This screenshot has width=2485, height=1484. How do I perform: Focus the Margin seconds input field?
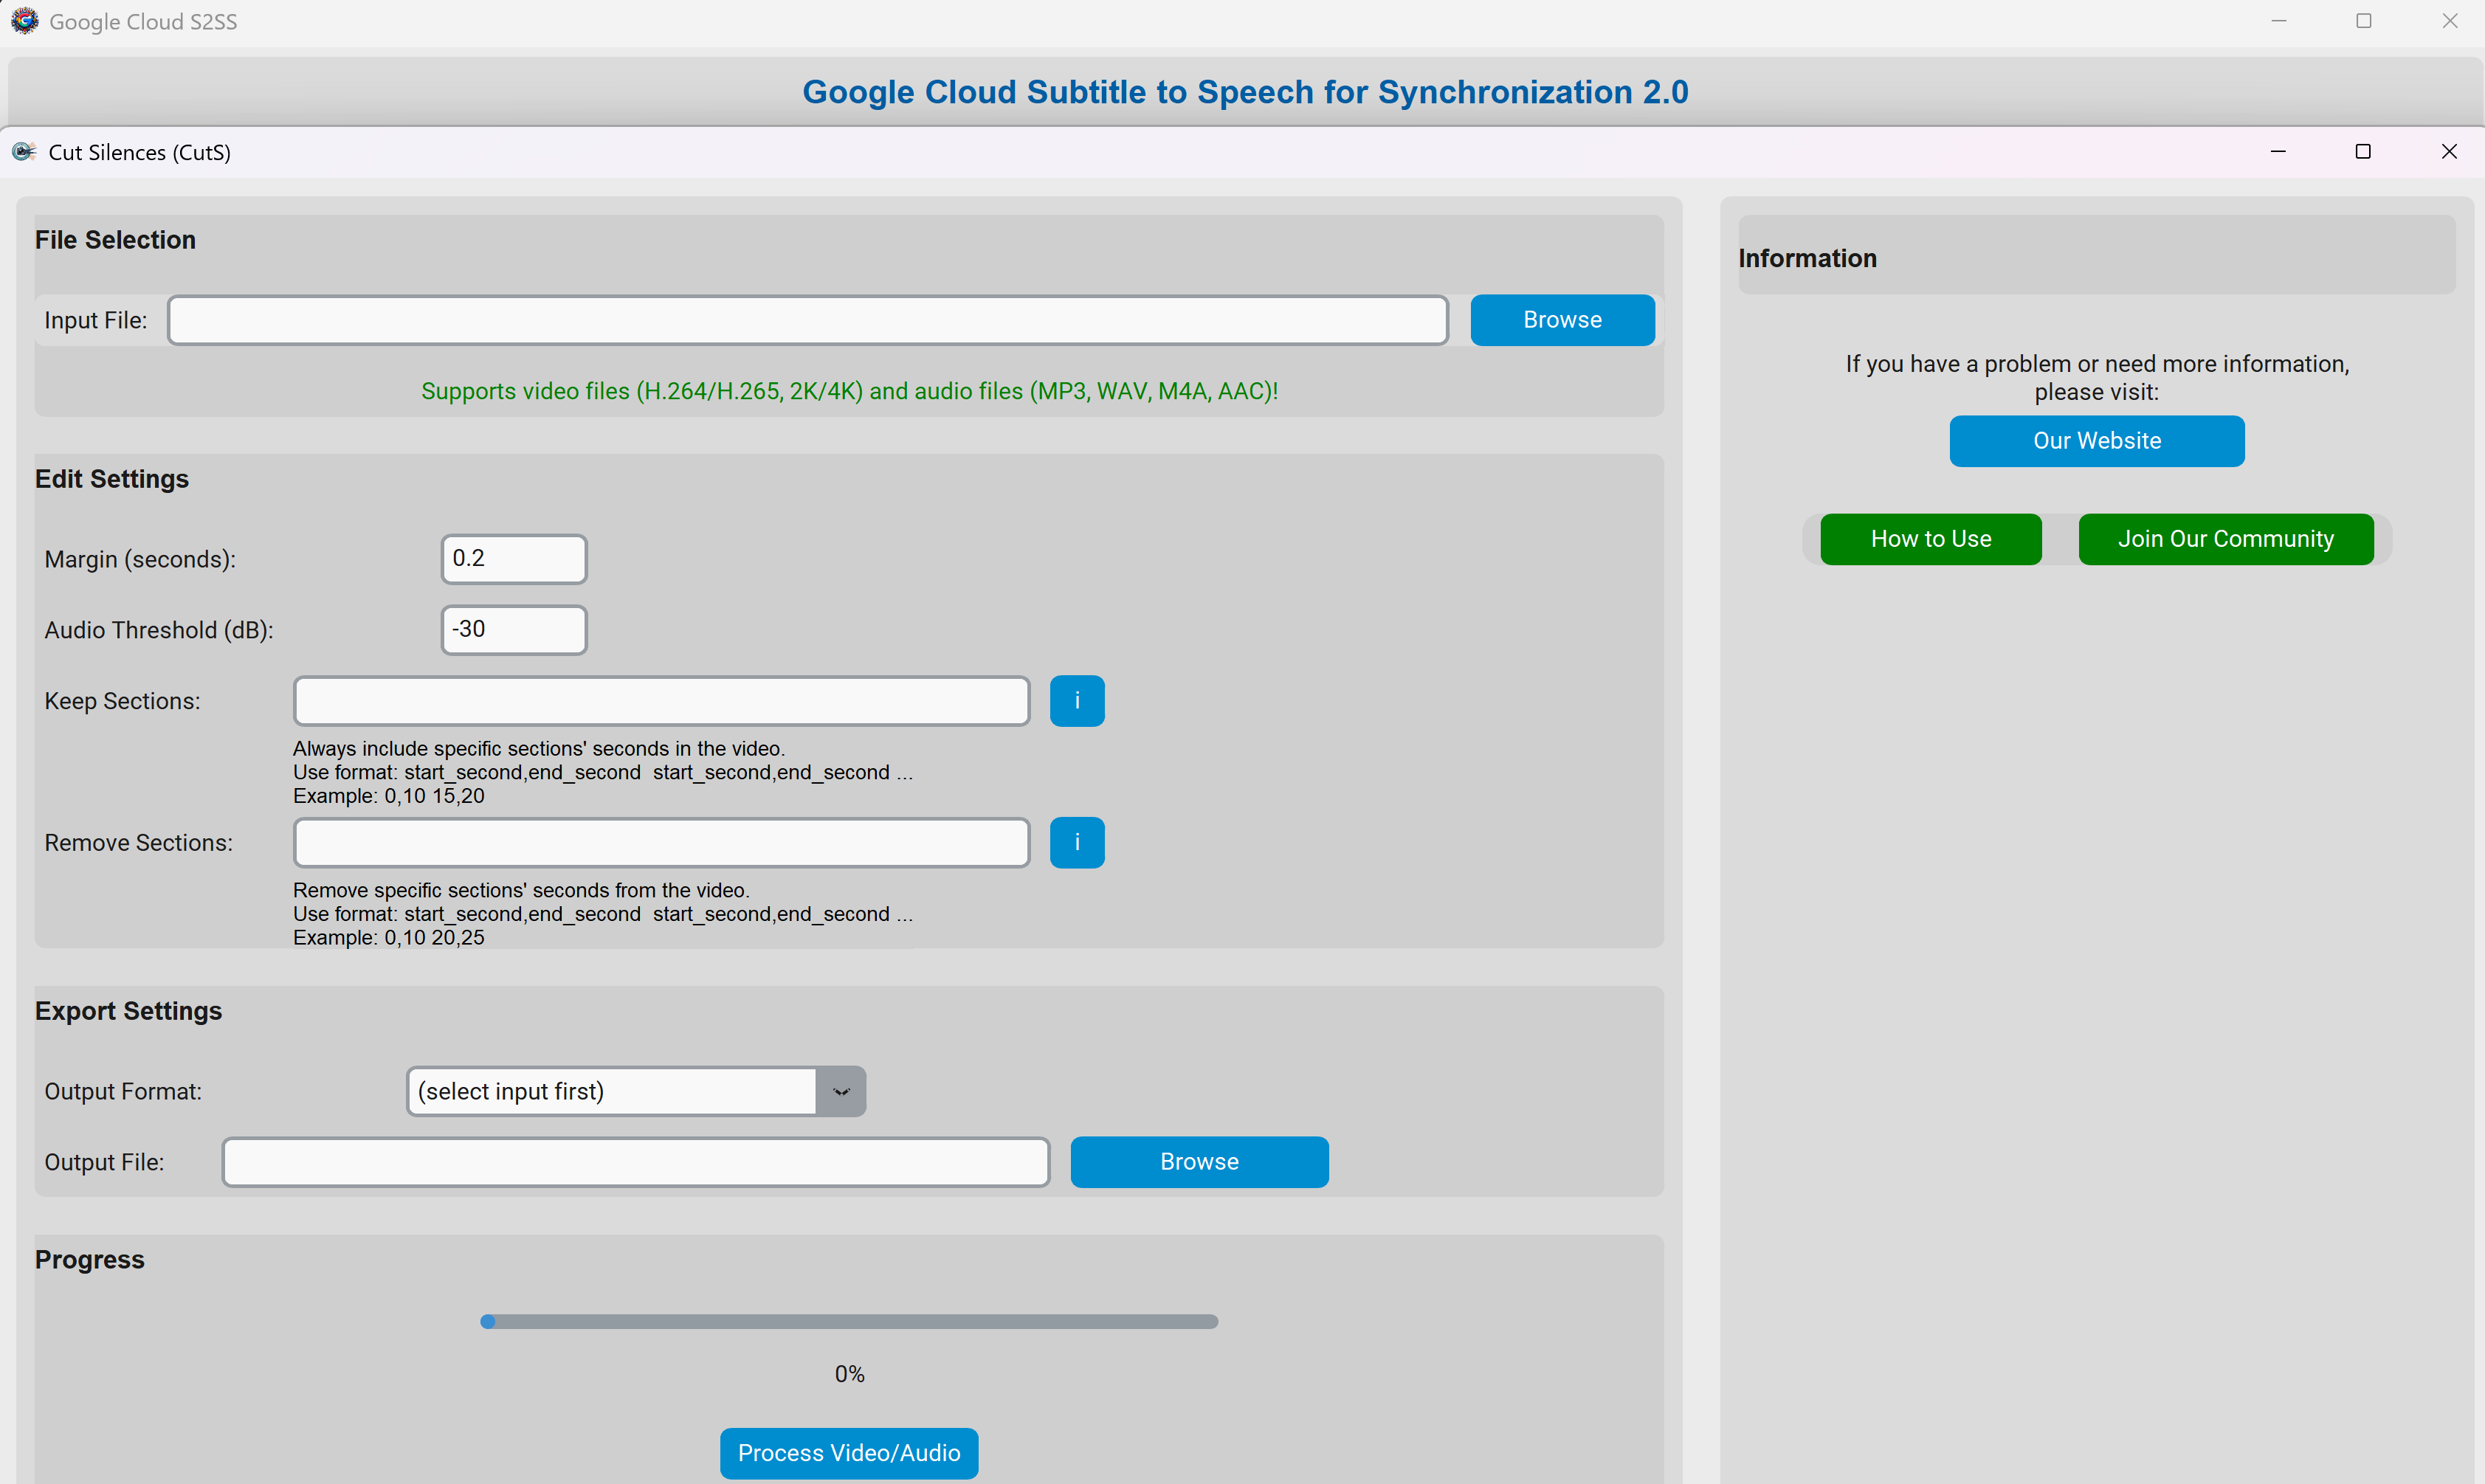(513, 559)
